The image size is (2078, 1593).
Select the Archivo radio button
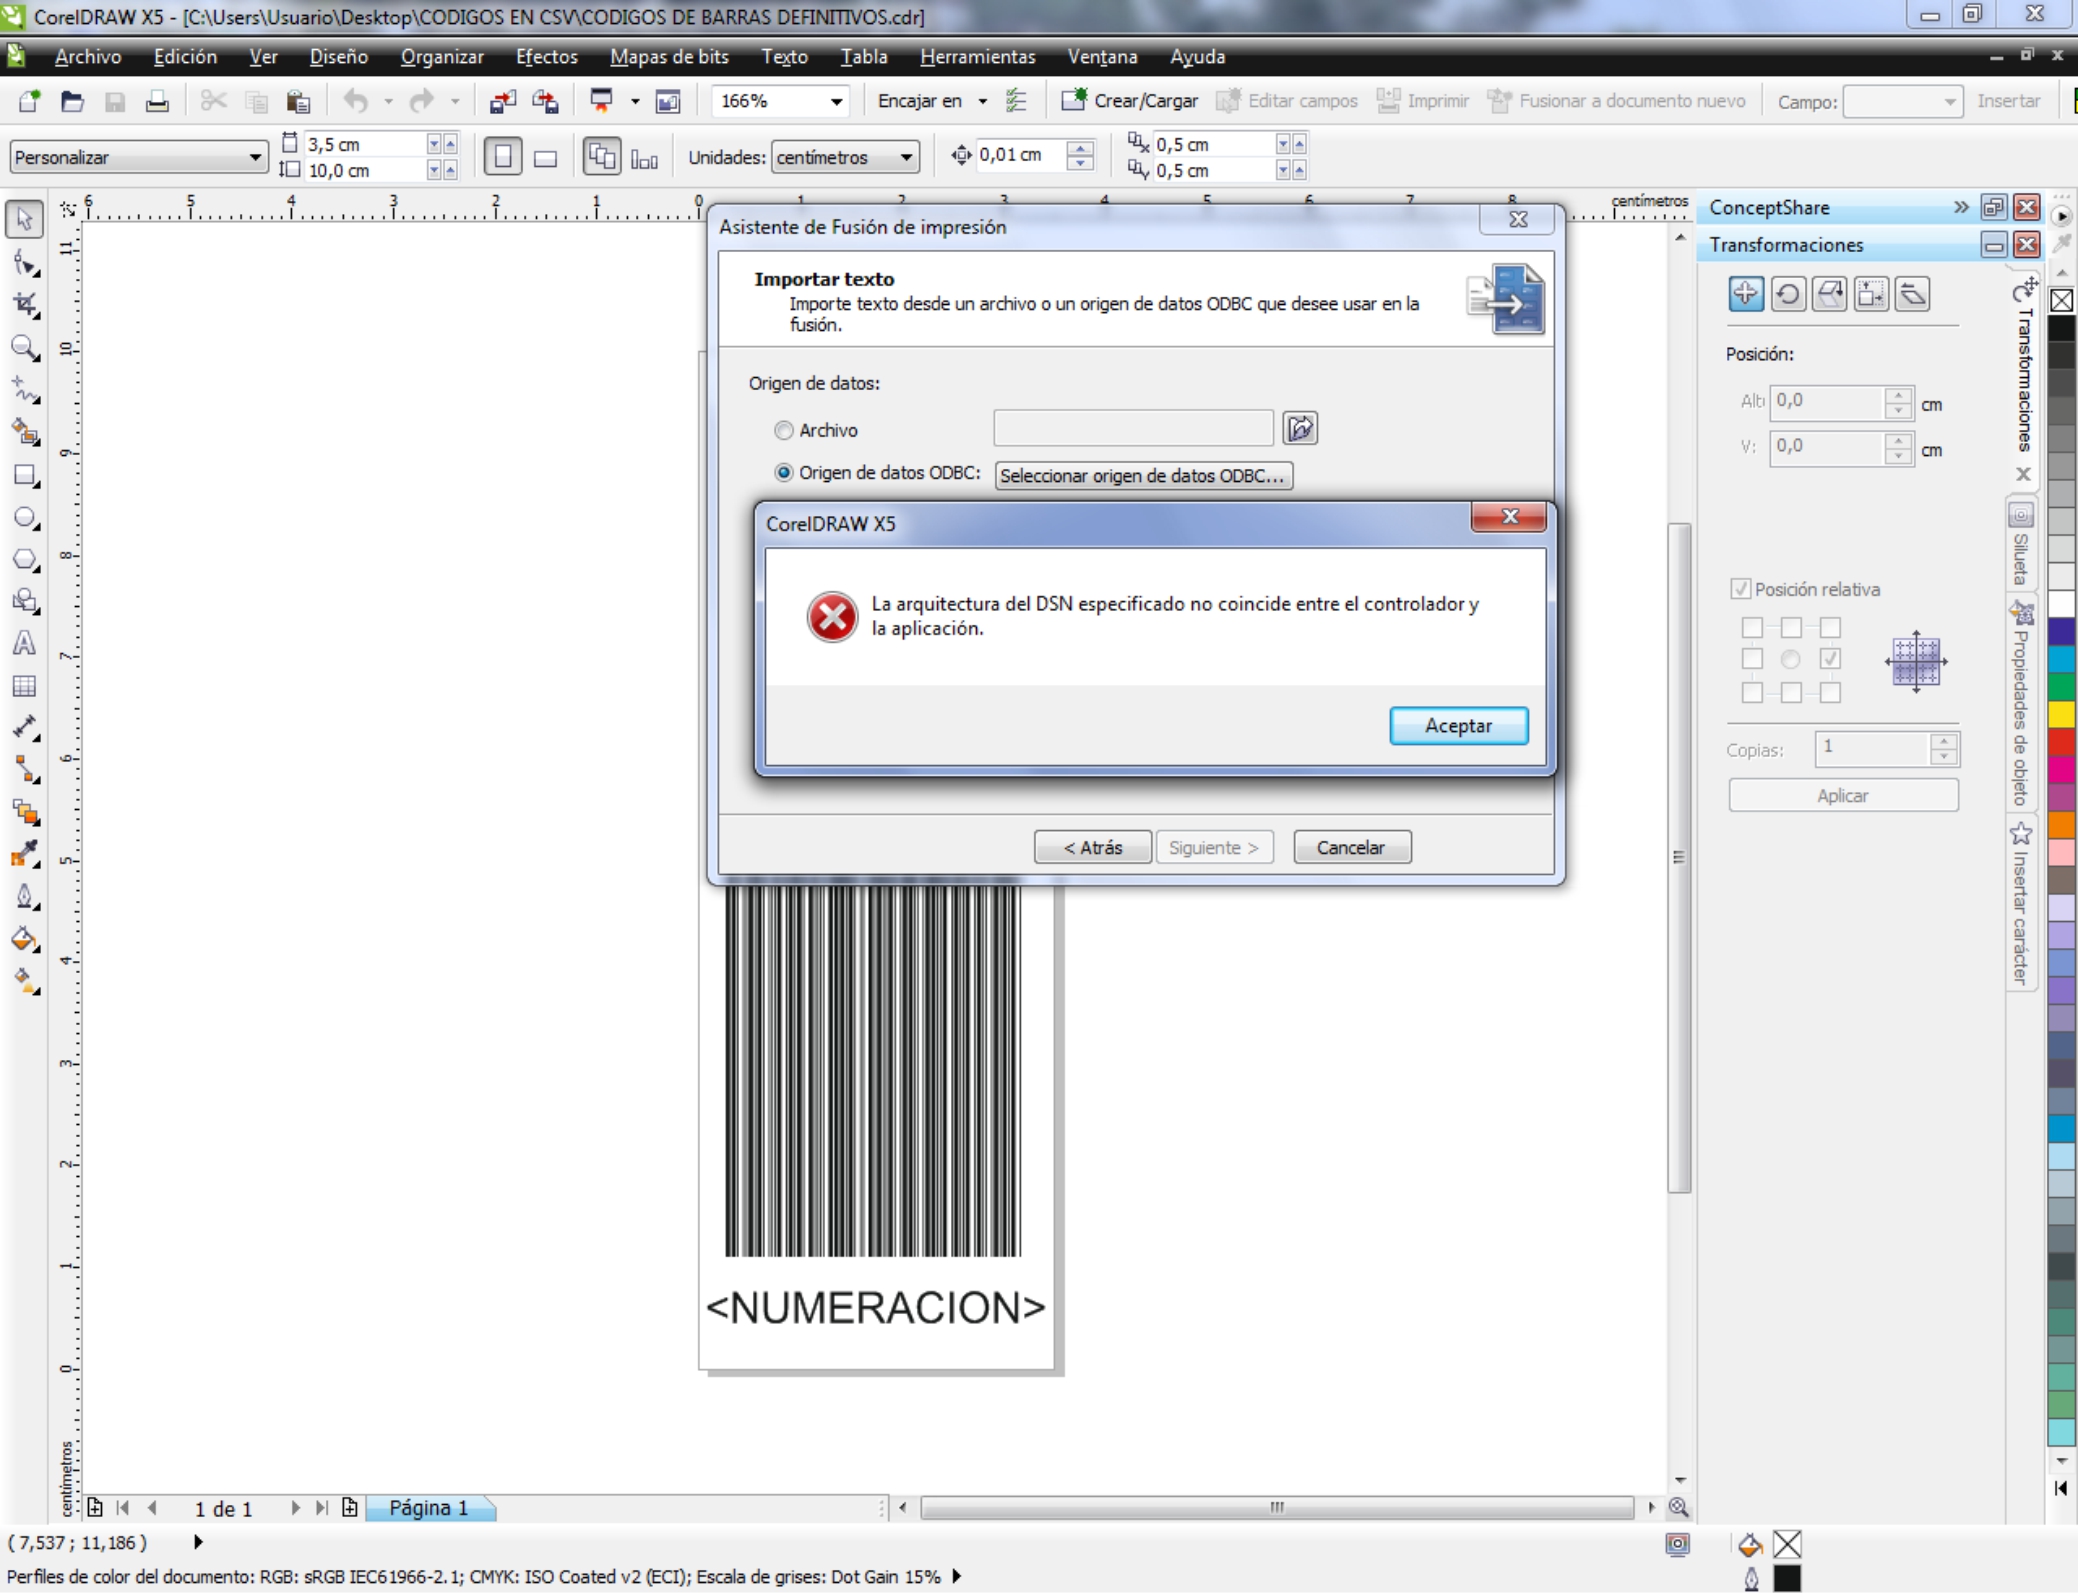784,430
